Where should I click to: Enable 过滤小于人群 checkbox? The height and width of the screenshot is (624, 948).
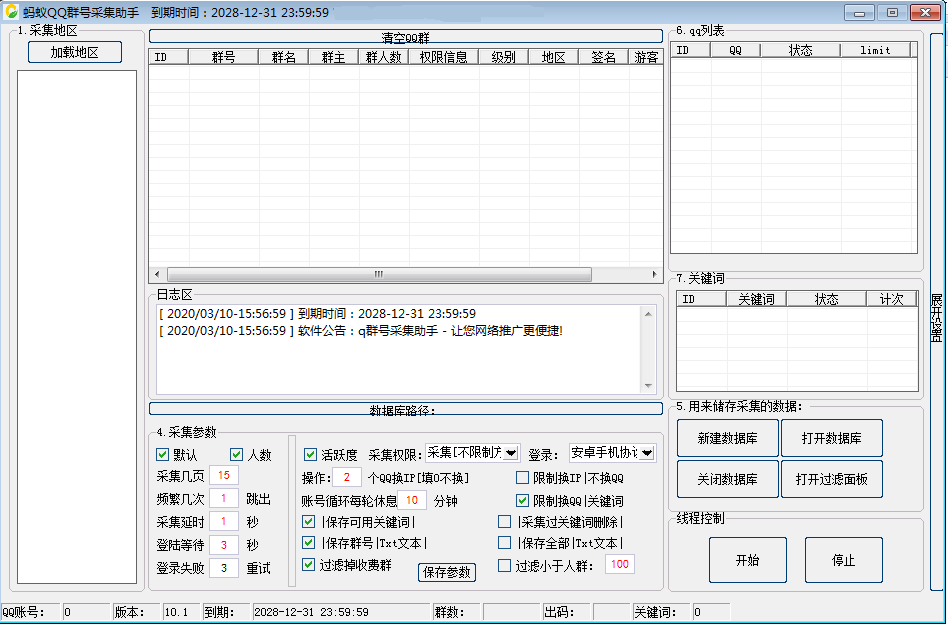tap(504, 565)
